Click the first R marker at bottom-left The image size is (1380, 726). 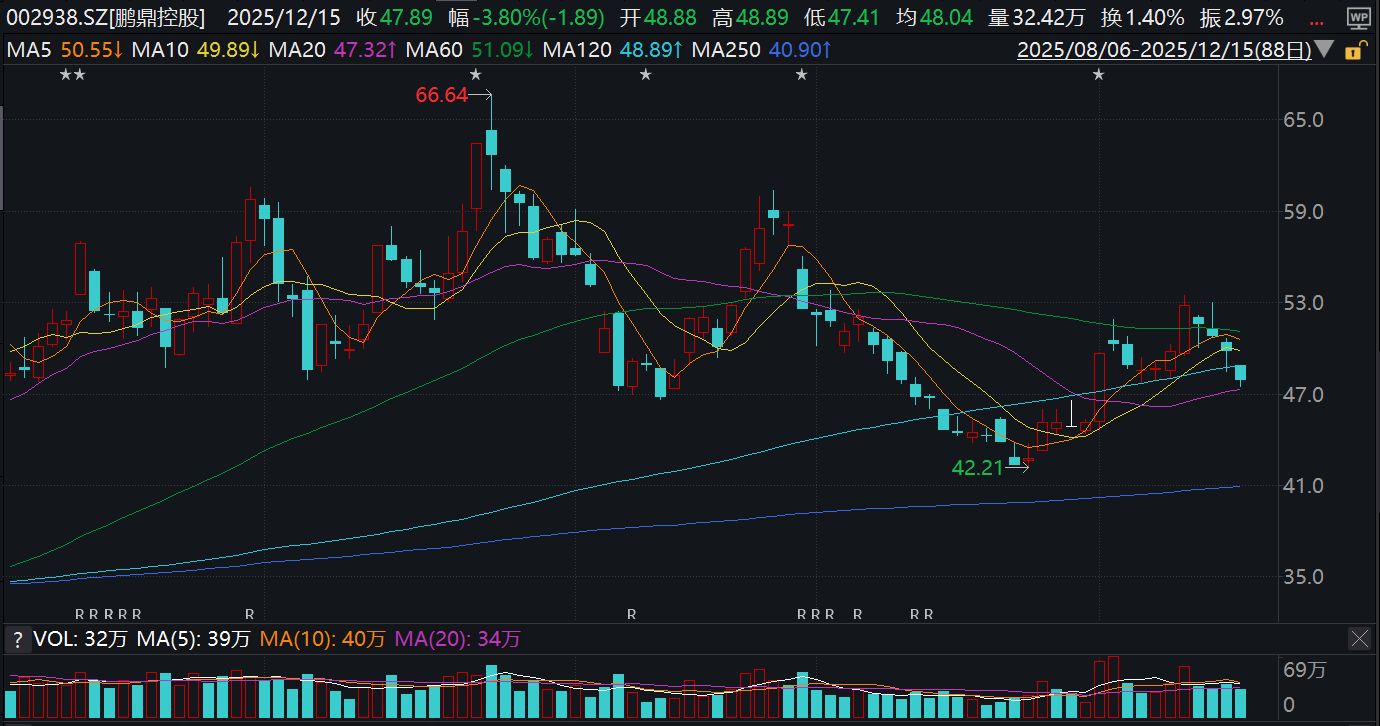point(80,613)
